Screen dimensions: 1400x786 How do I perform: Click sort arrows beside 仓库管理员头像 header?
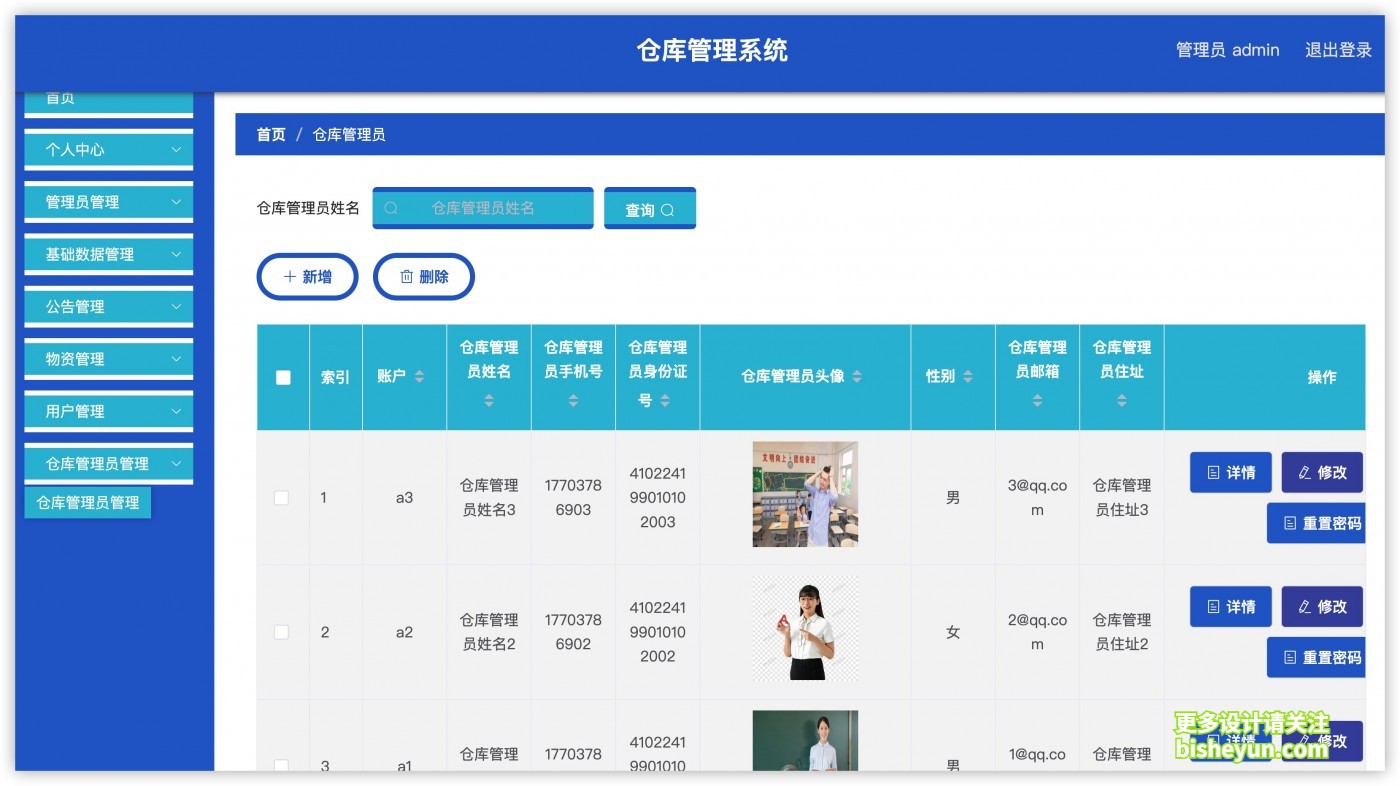(x=857, y=377)
